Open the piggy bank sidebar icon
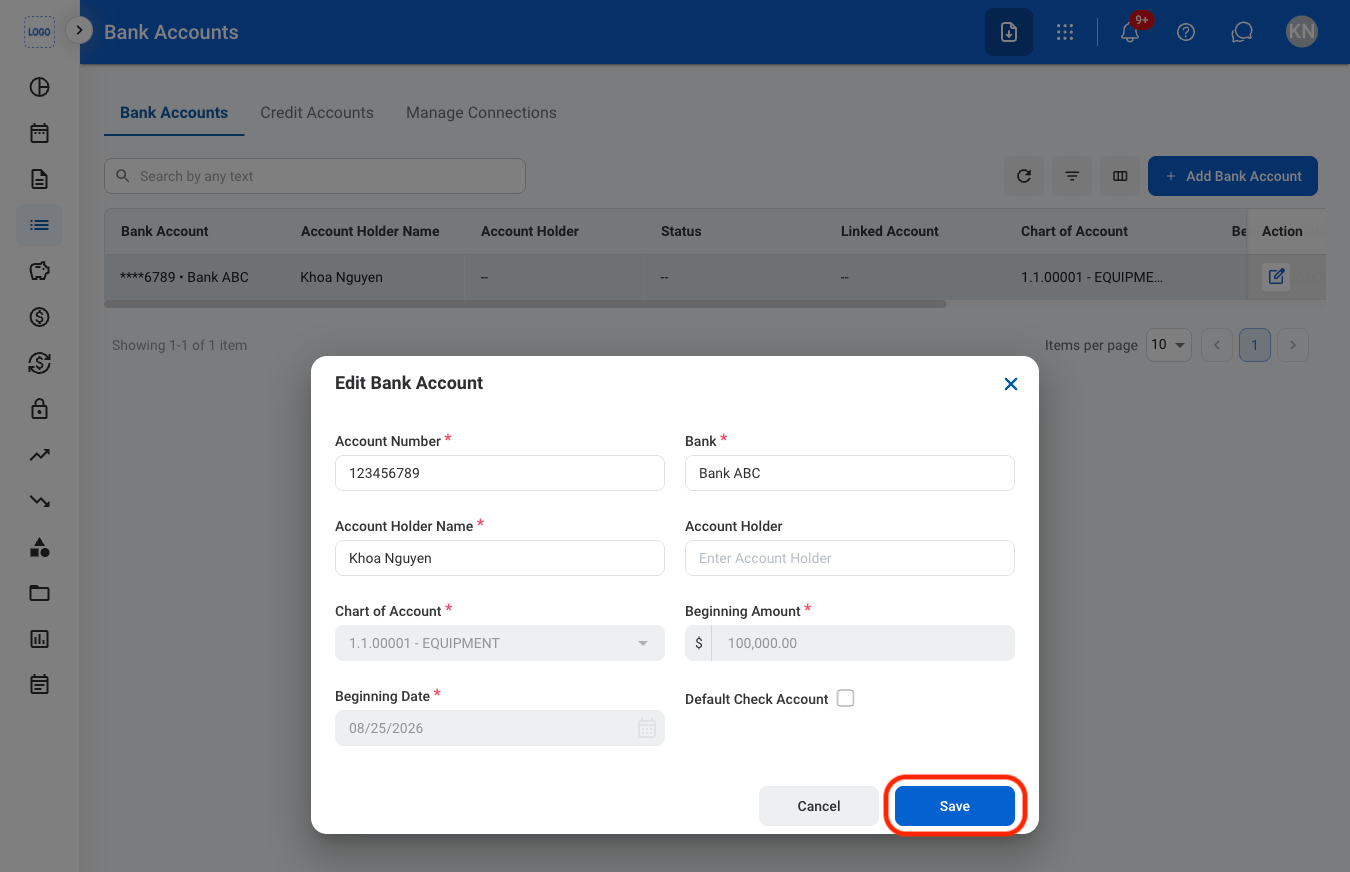The width and height of the screenshot is (1350, 872). coord(39,271)
